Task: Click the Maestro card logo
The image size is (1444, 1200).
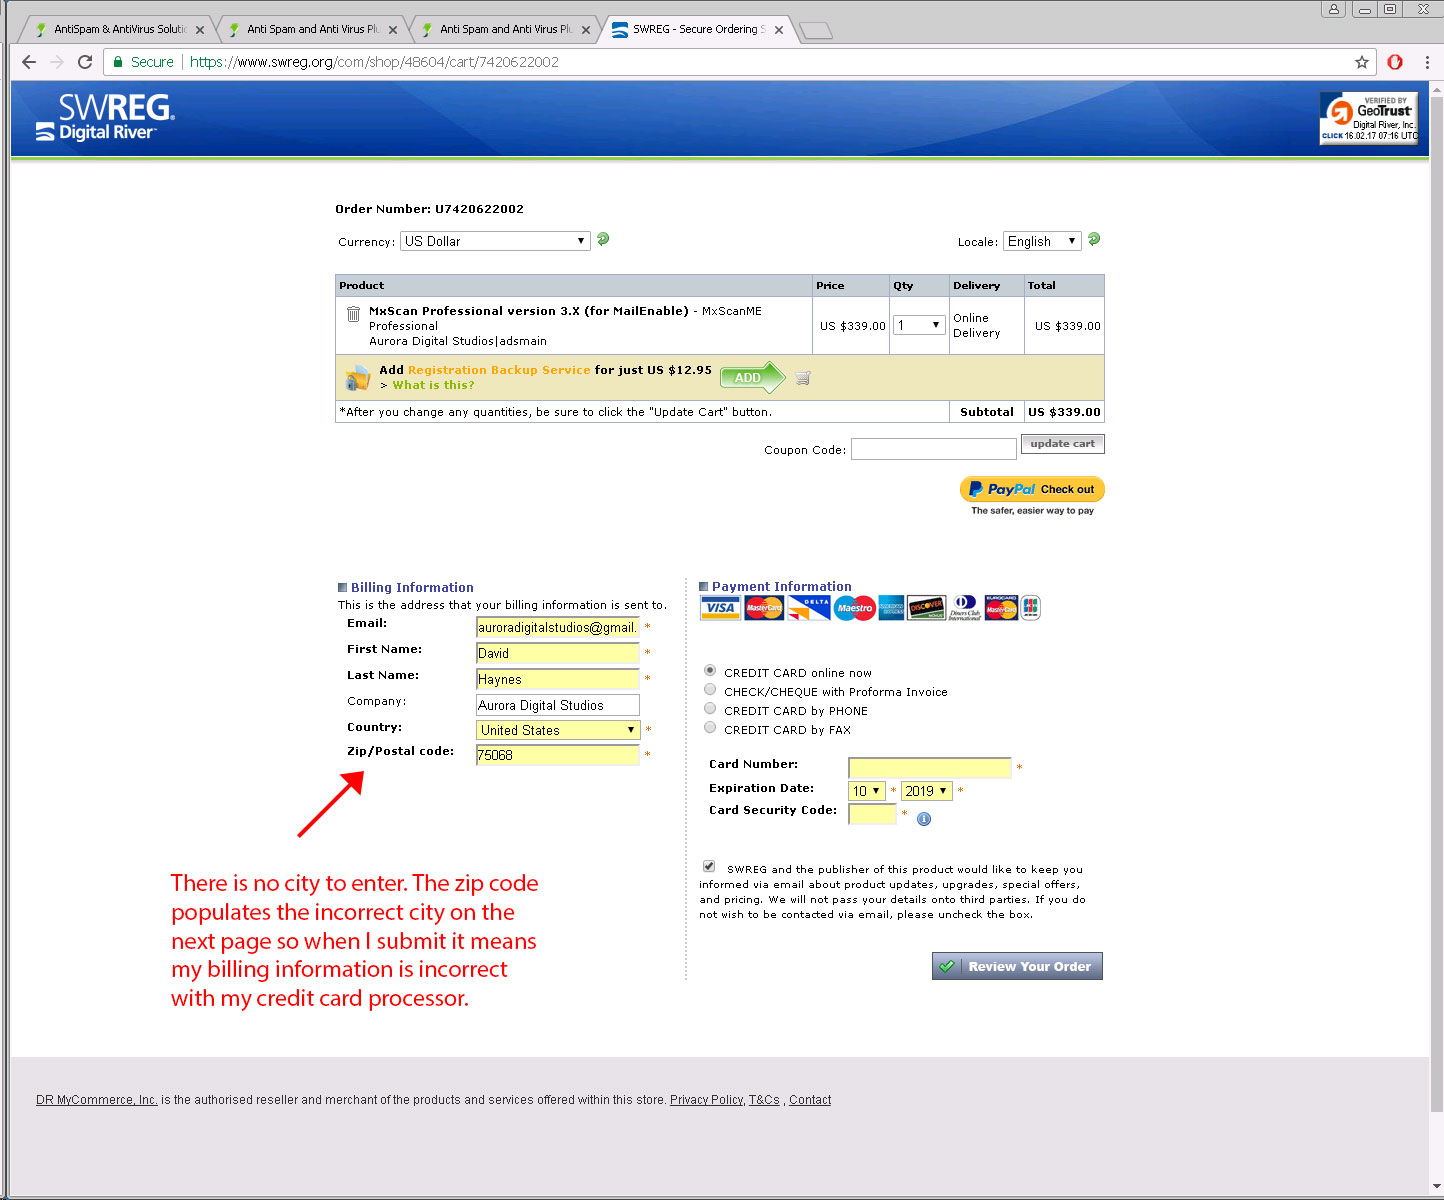Action: click(x=854, y=608)
